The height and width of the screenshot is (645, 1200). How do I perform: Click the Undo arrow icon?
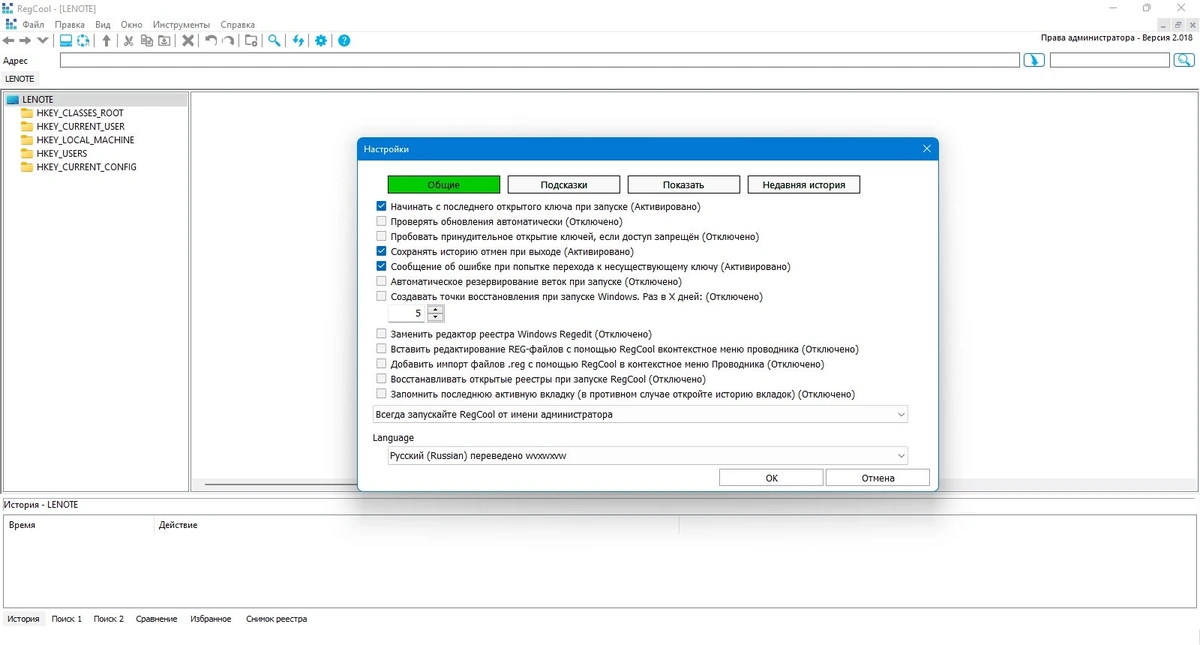210,41
